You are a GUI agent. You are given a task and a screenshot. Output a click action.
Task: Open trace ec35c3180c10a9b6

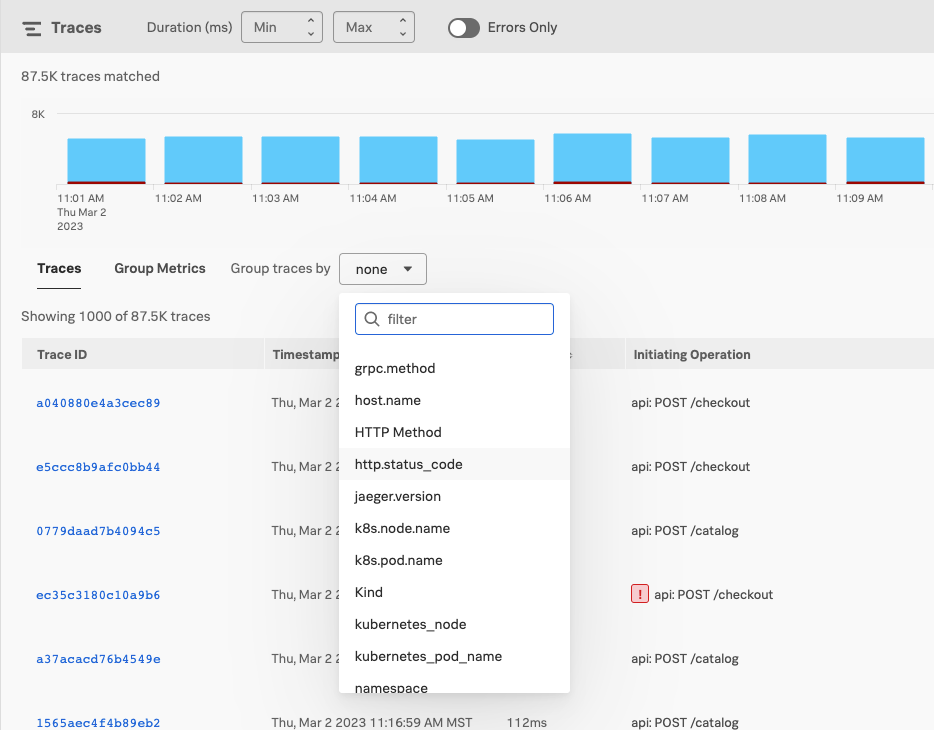click(x=98, y=595)
